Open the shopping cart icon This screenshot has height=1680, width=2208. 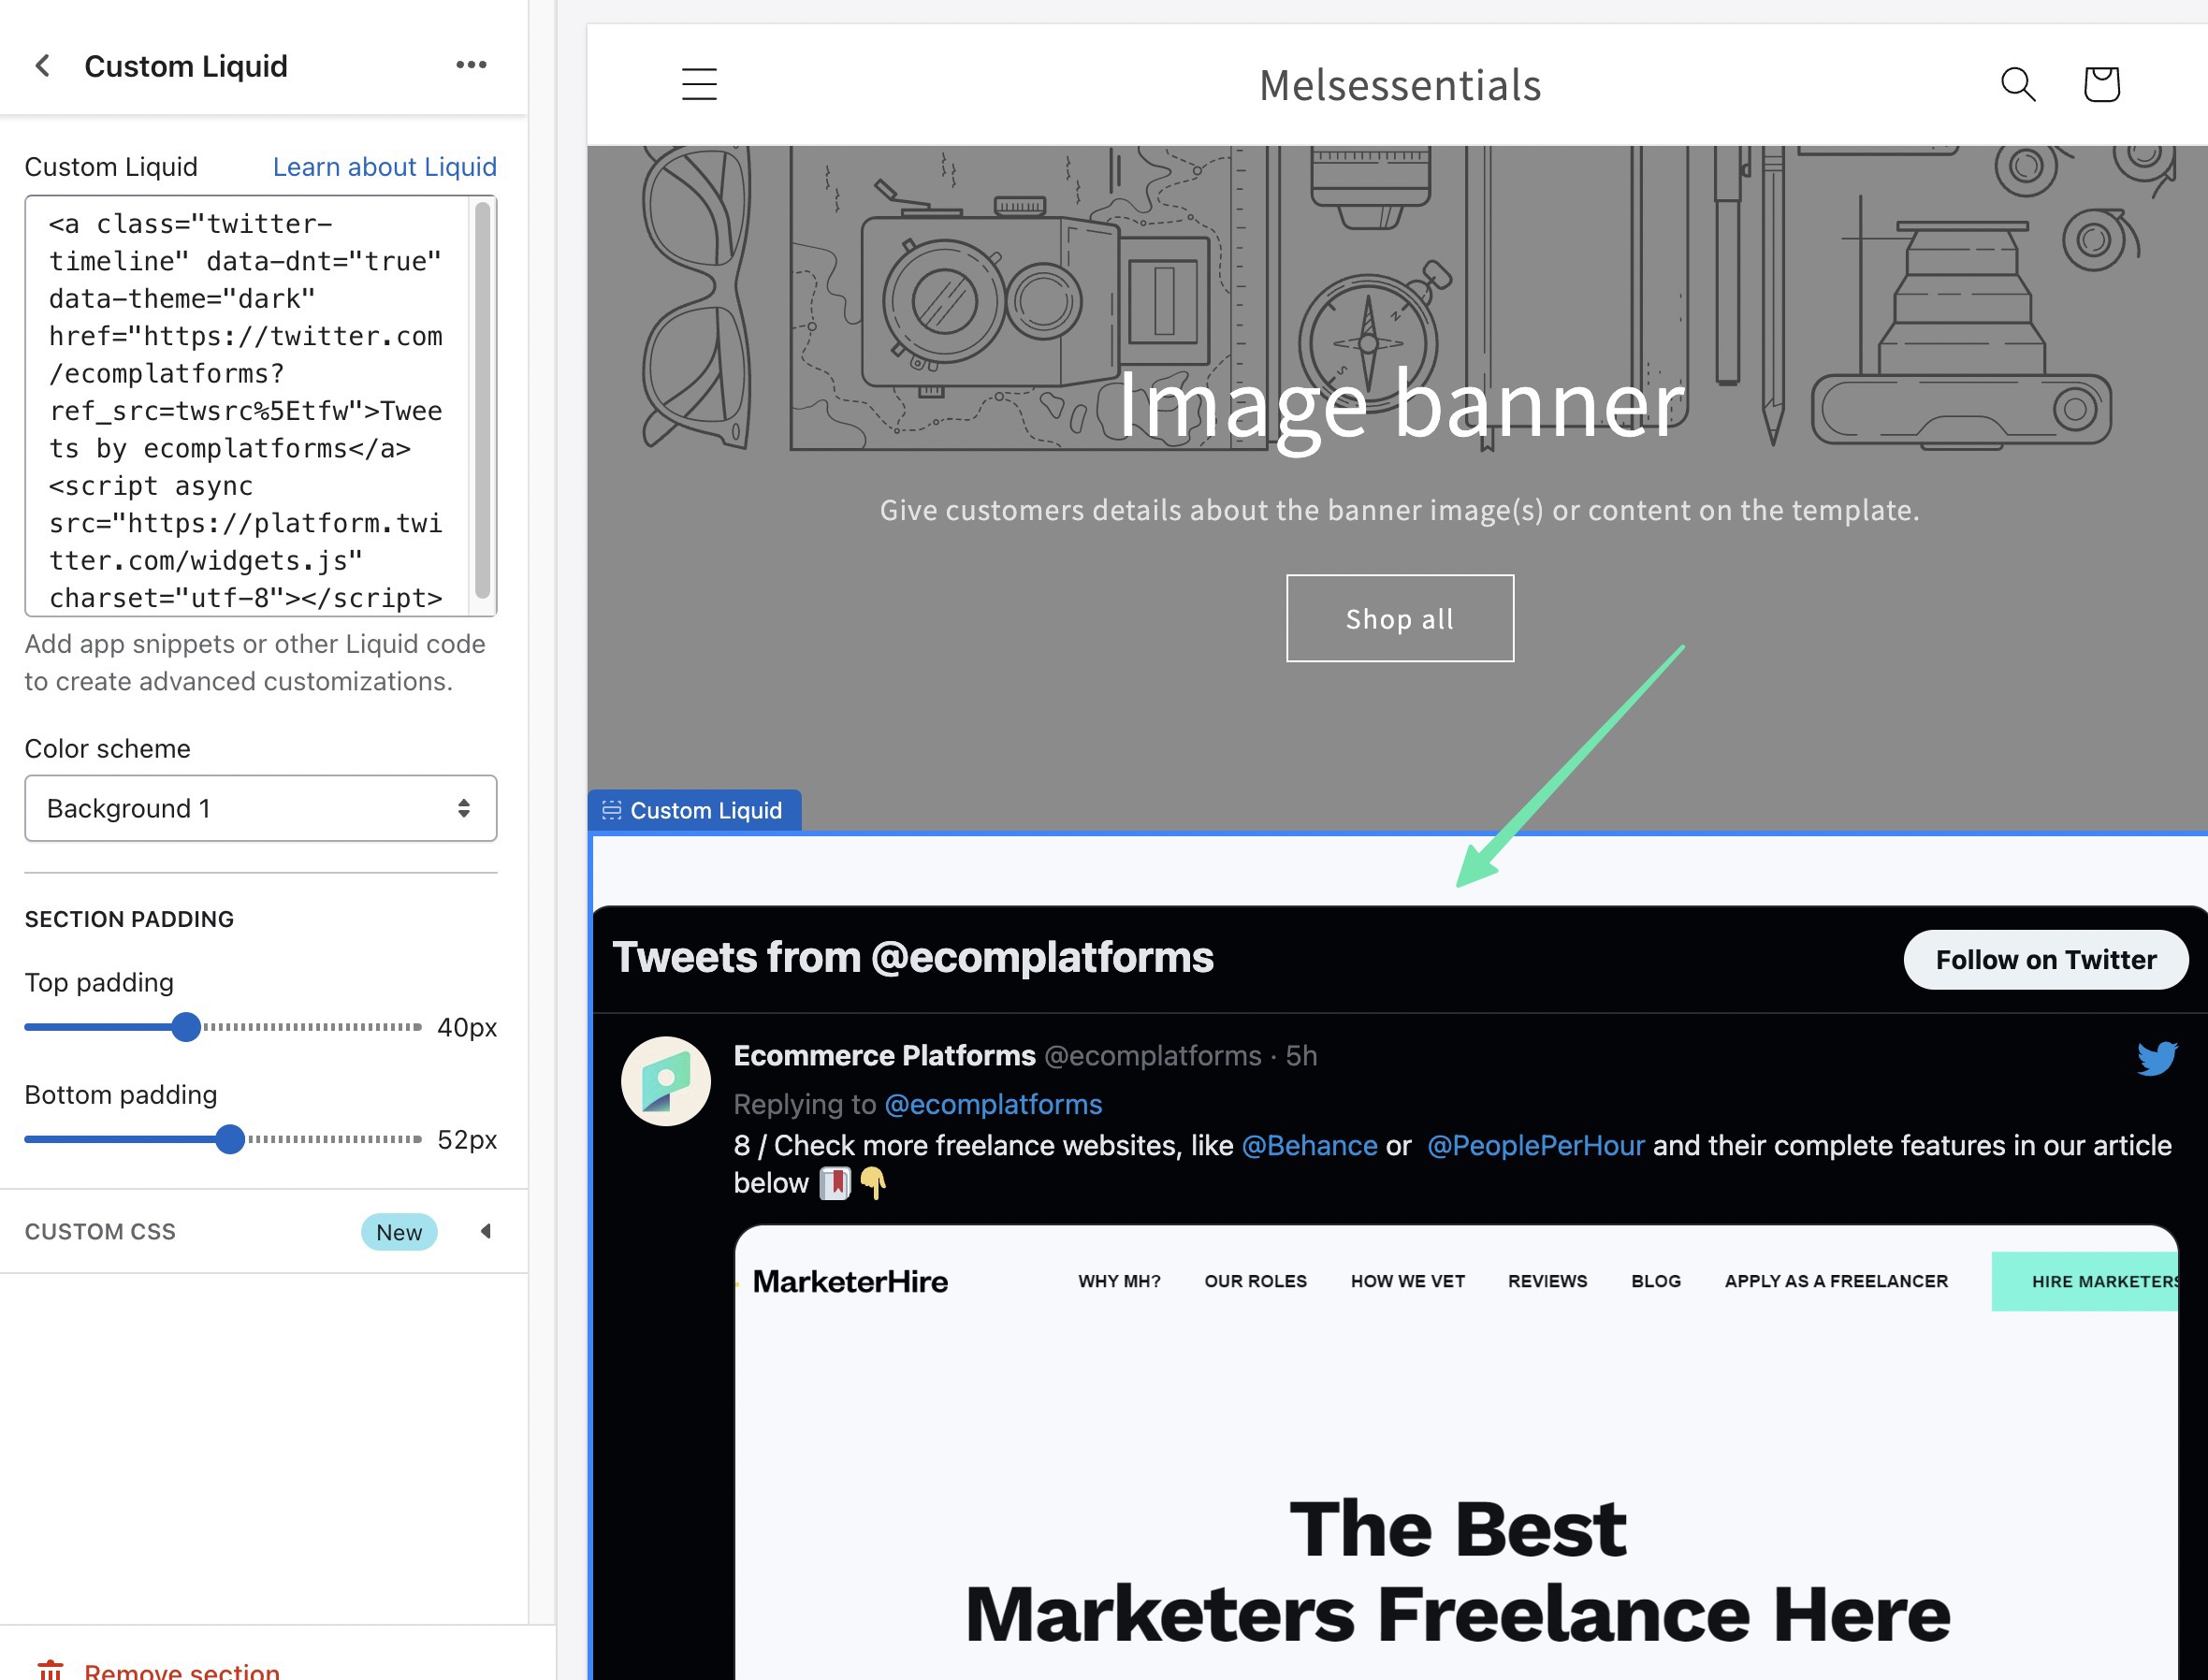point(2101,84)
